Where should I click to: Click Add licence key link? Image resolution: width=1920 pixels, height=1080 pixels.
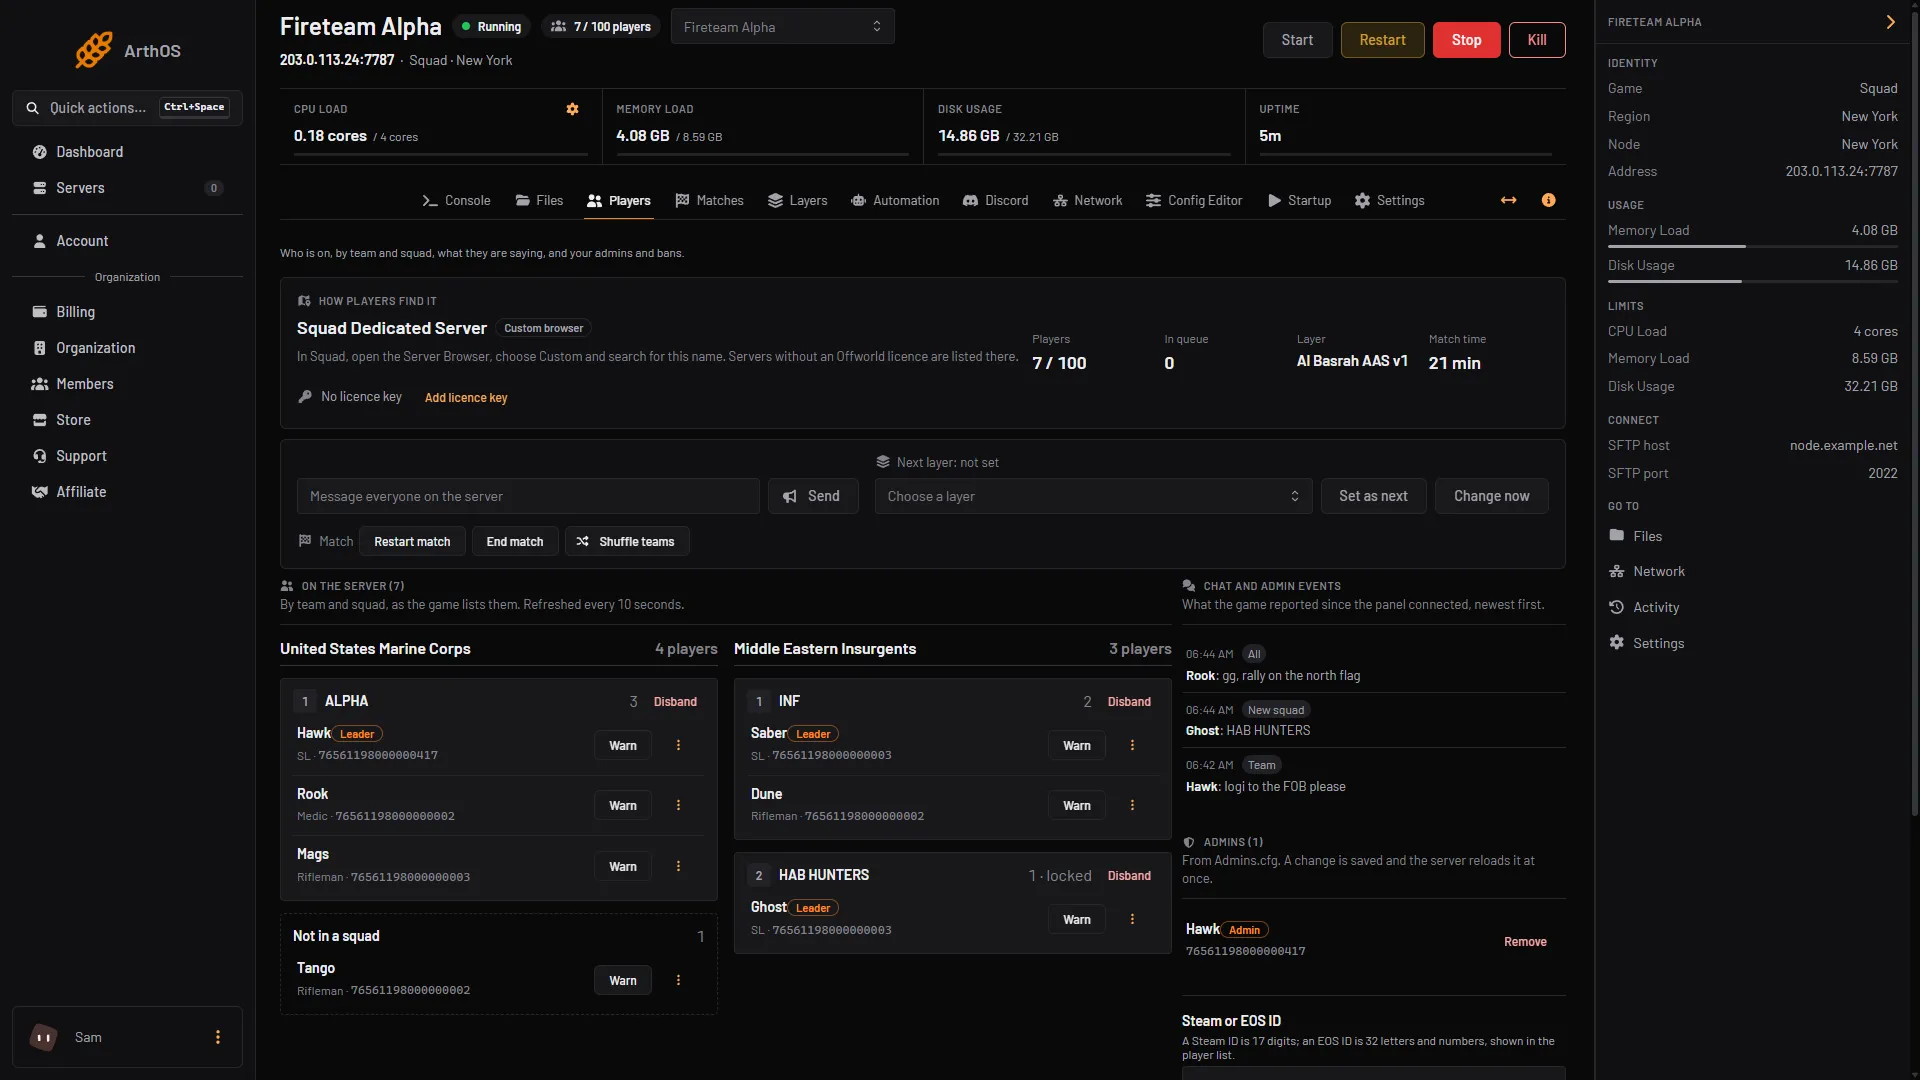point(466,398)
